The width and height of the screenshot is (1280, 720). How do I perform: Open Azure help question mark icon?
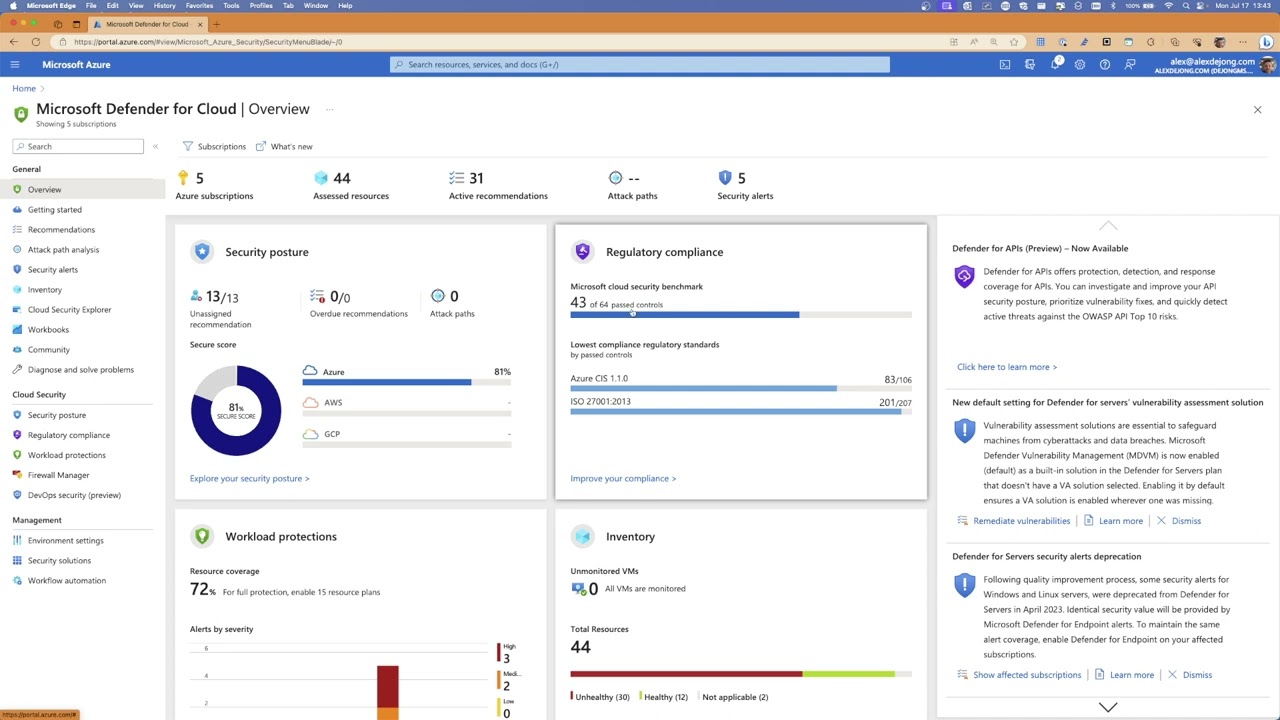pos(1105,64)
